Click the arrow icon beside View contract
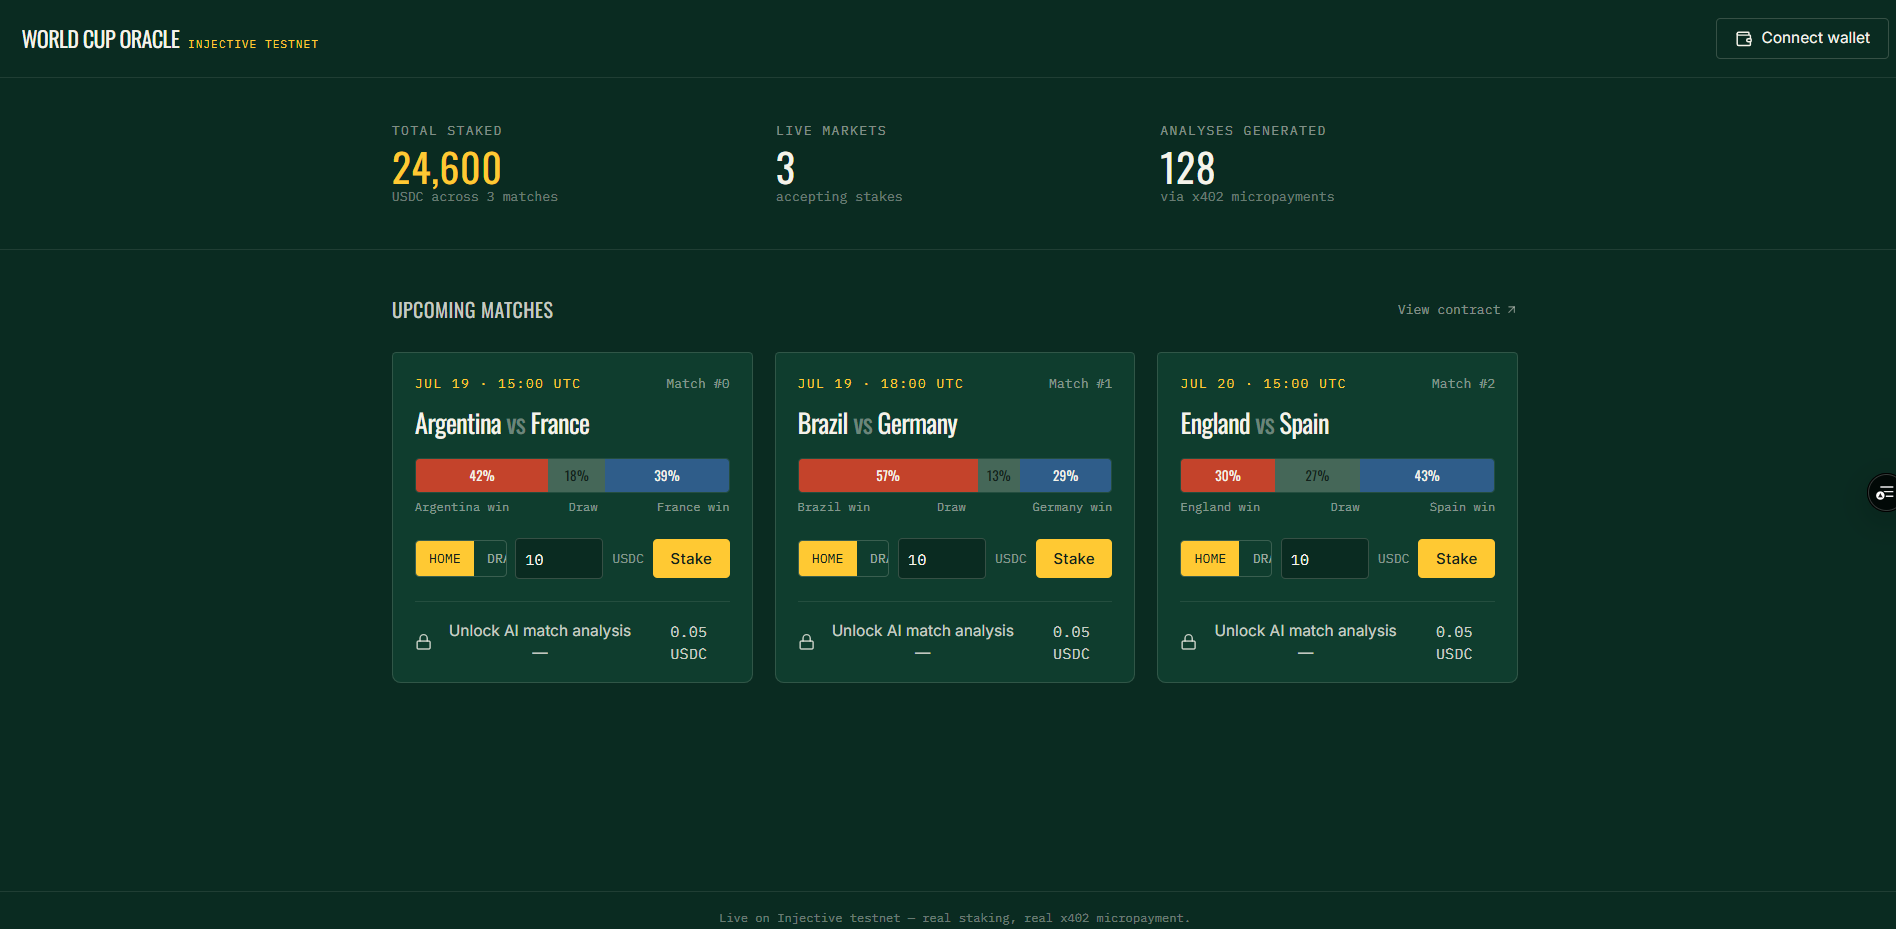1896x929 pixels. (x=1511, y=310)
